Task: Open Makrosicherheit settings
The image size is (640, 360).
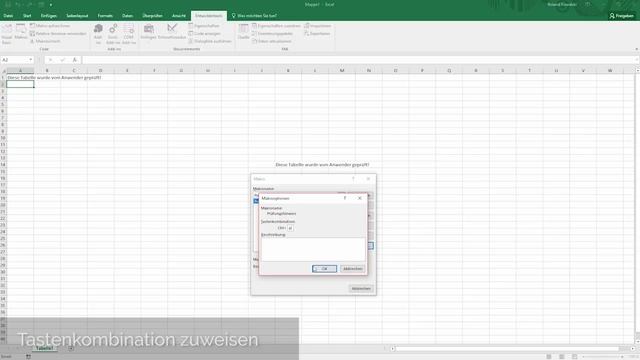Action: click(46, 41)
